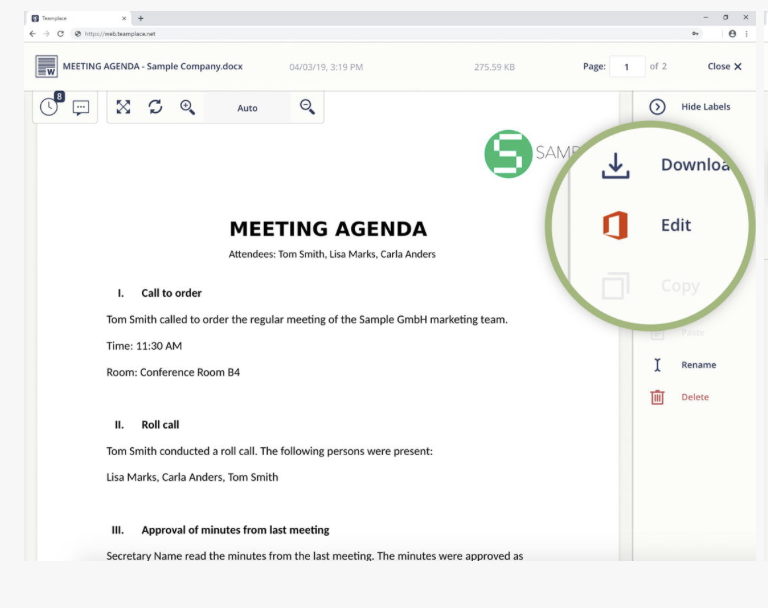The image size is (768, 608).
Task: Select the Edit menu entry
Action: [x=676, y=225]
